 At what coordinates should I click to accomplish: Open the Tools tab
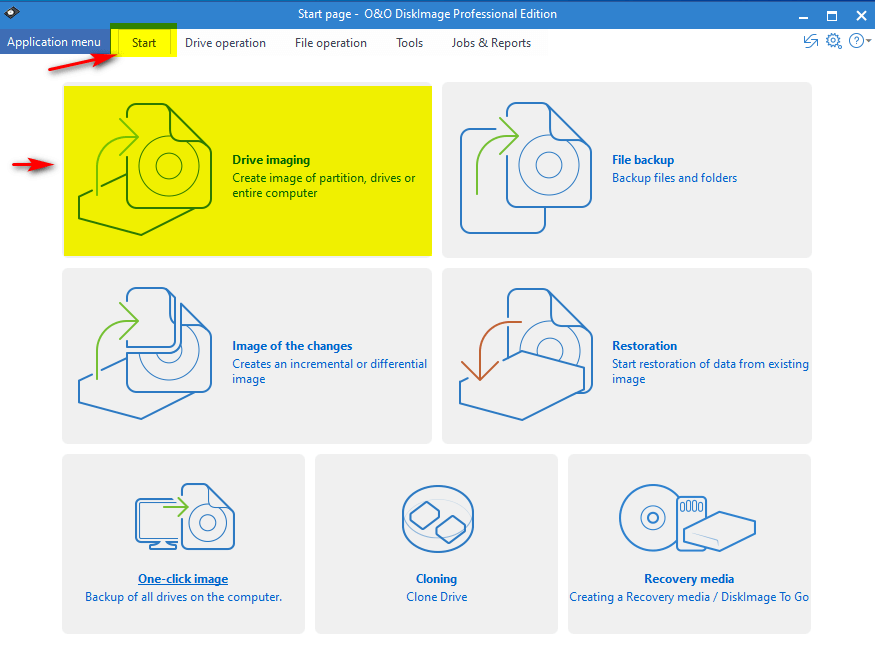(409, 43)
